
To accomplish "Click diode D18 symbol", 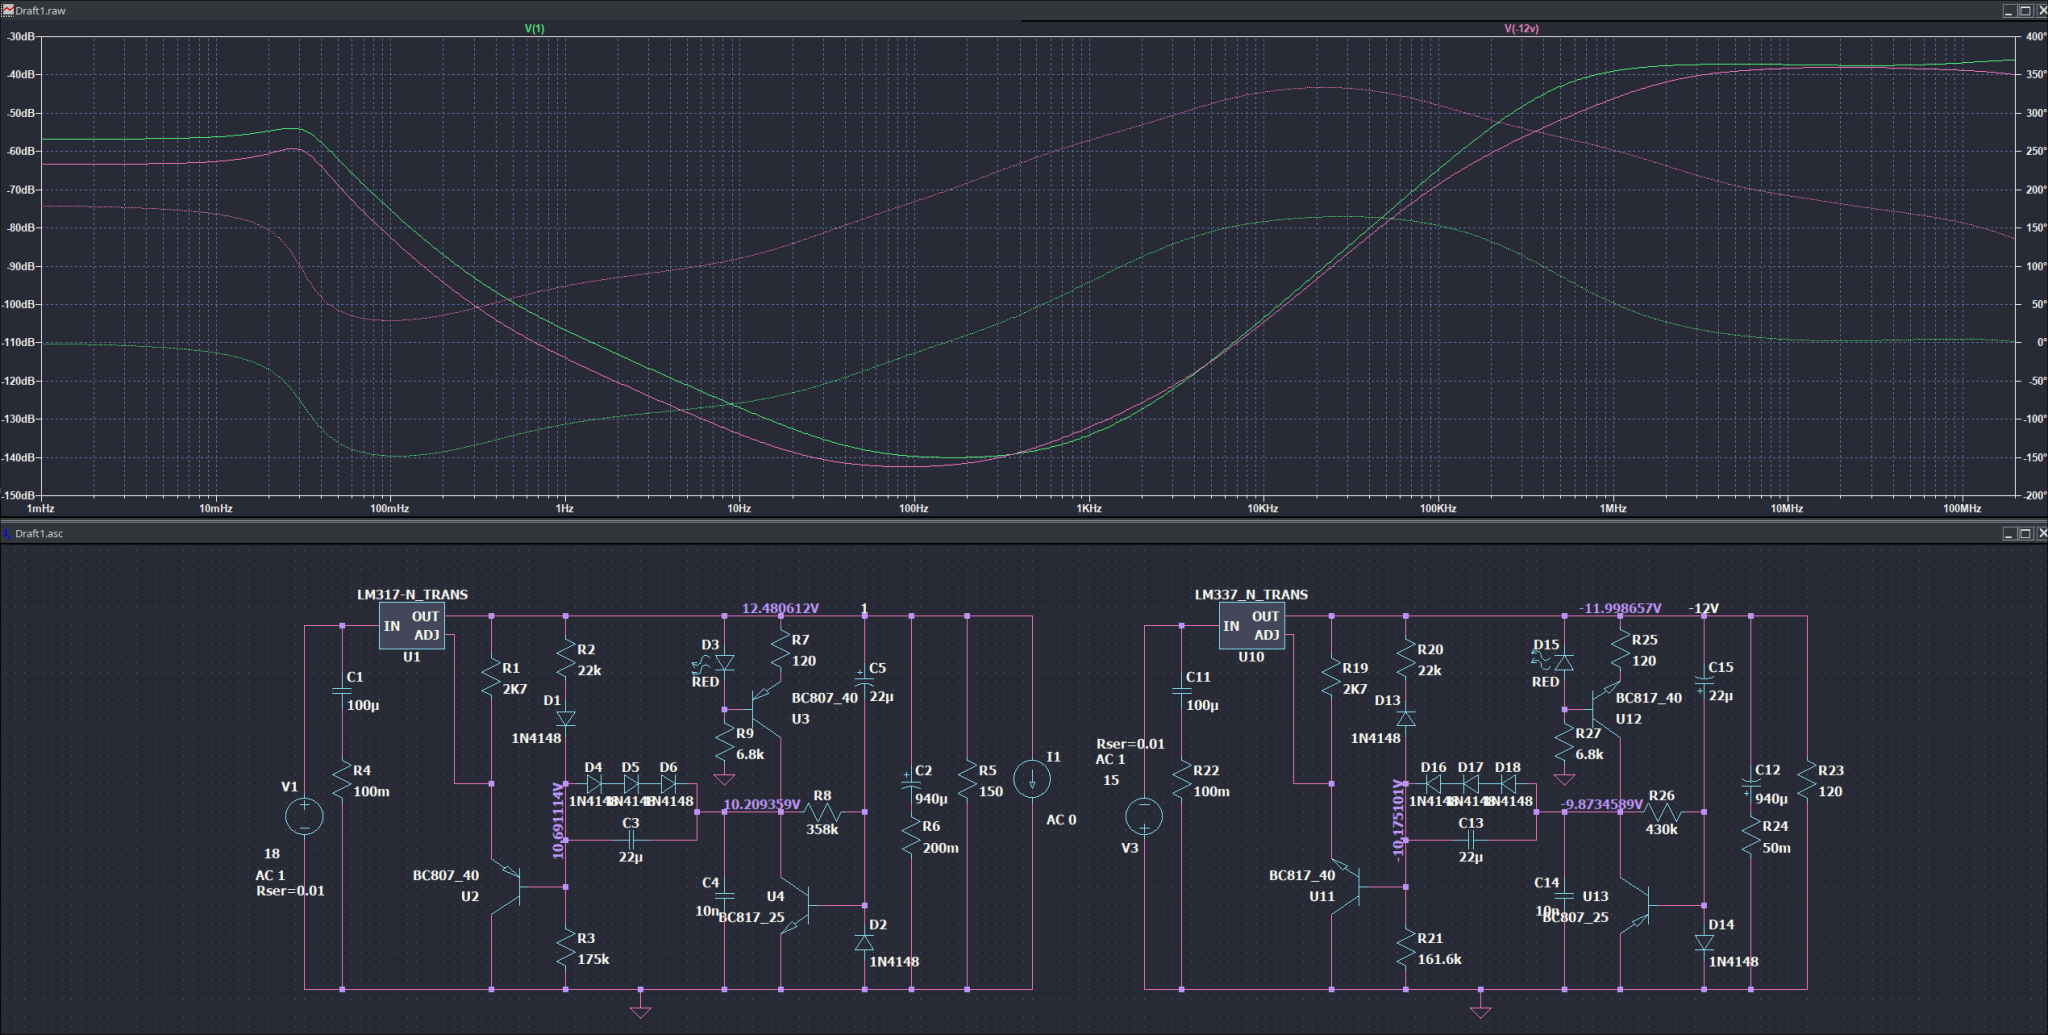I will tap(1508, 784).
